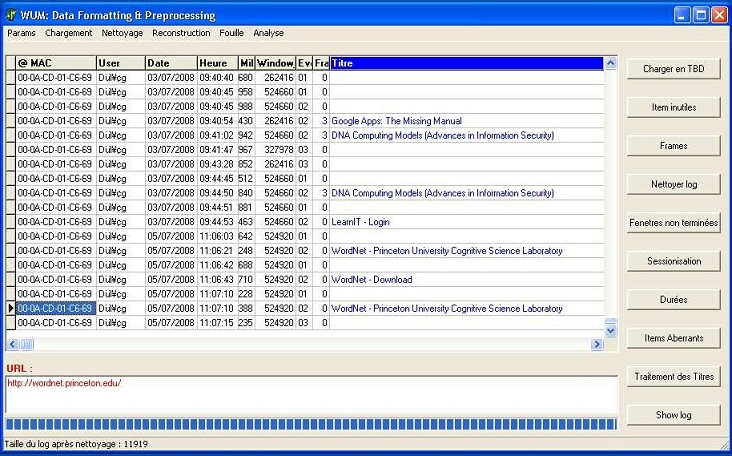Click the vertical scrollbar down arrow
Image resolution: width=732 pixels, height=456 pixels.
coord(611,330)
